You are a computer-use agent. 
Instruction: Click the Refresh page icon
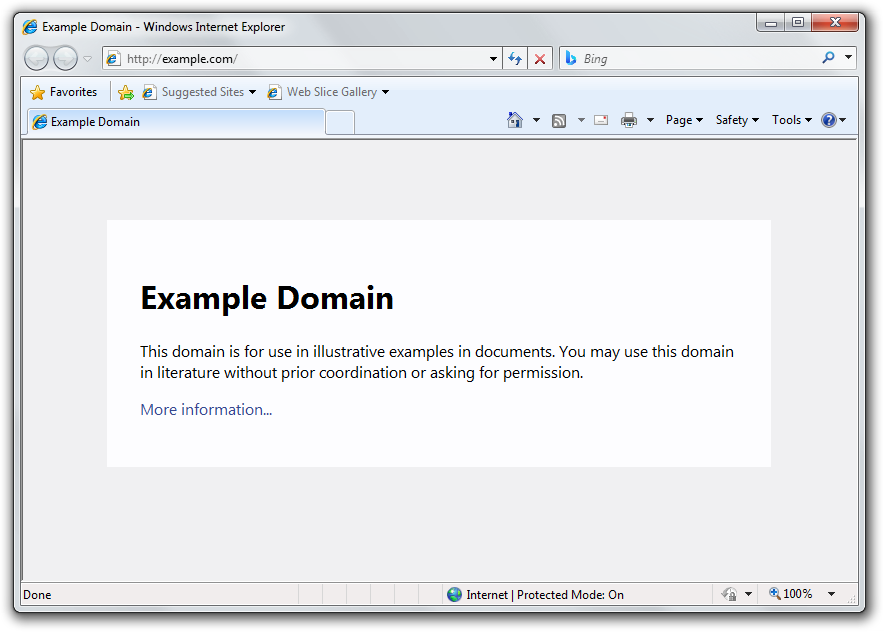(515, 59)
